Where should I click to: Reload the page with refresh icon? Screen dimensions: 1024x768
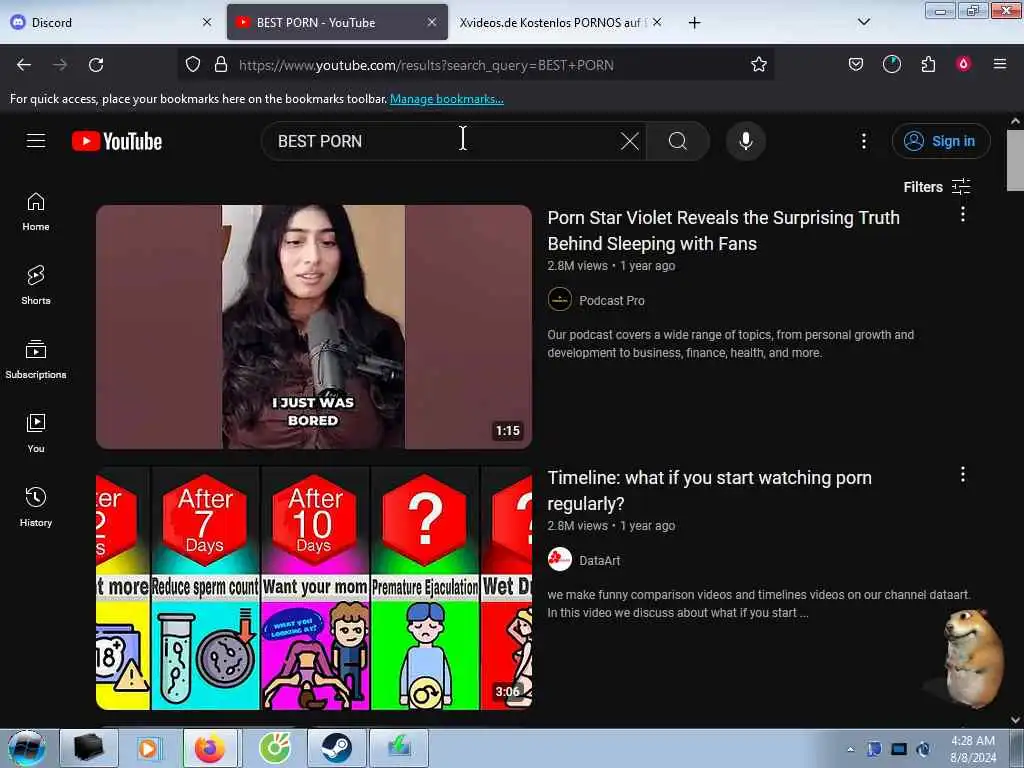[96, 65]
